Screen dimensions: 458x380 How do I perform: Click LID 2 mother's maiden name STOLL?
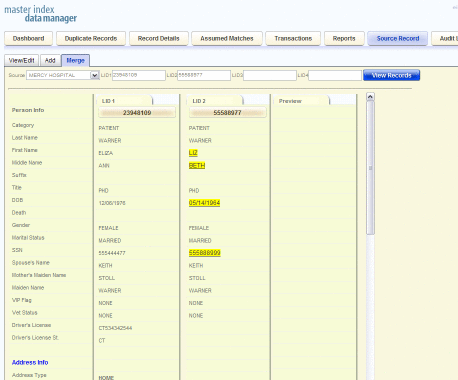(197, 278)
